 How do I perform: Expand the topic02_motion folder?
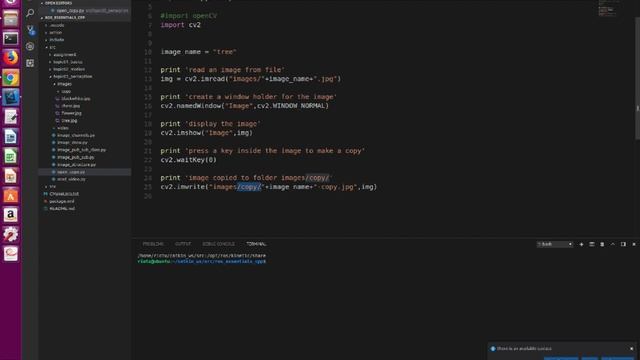point(69,69)
